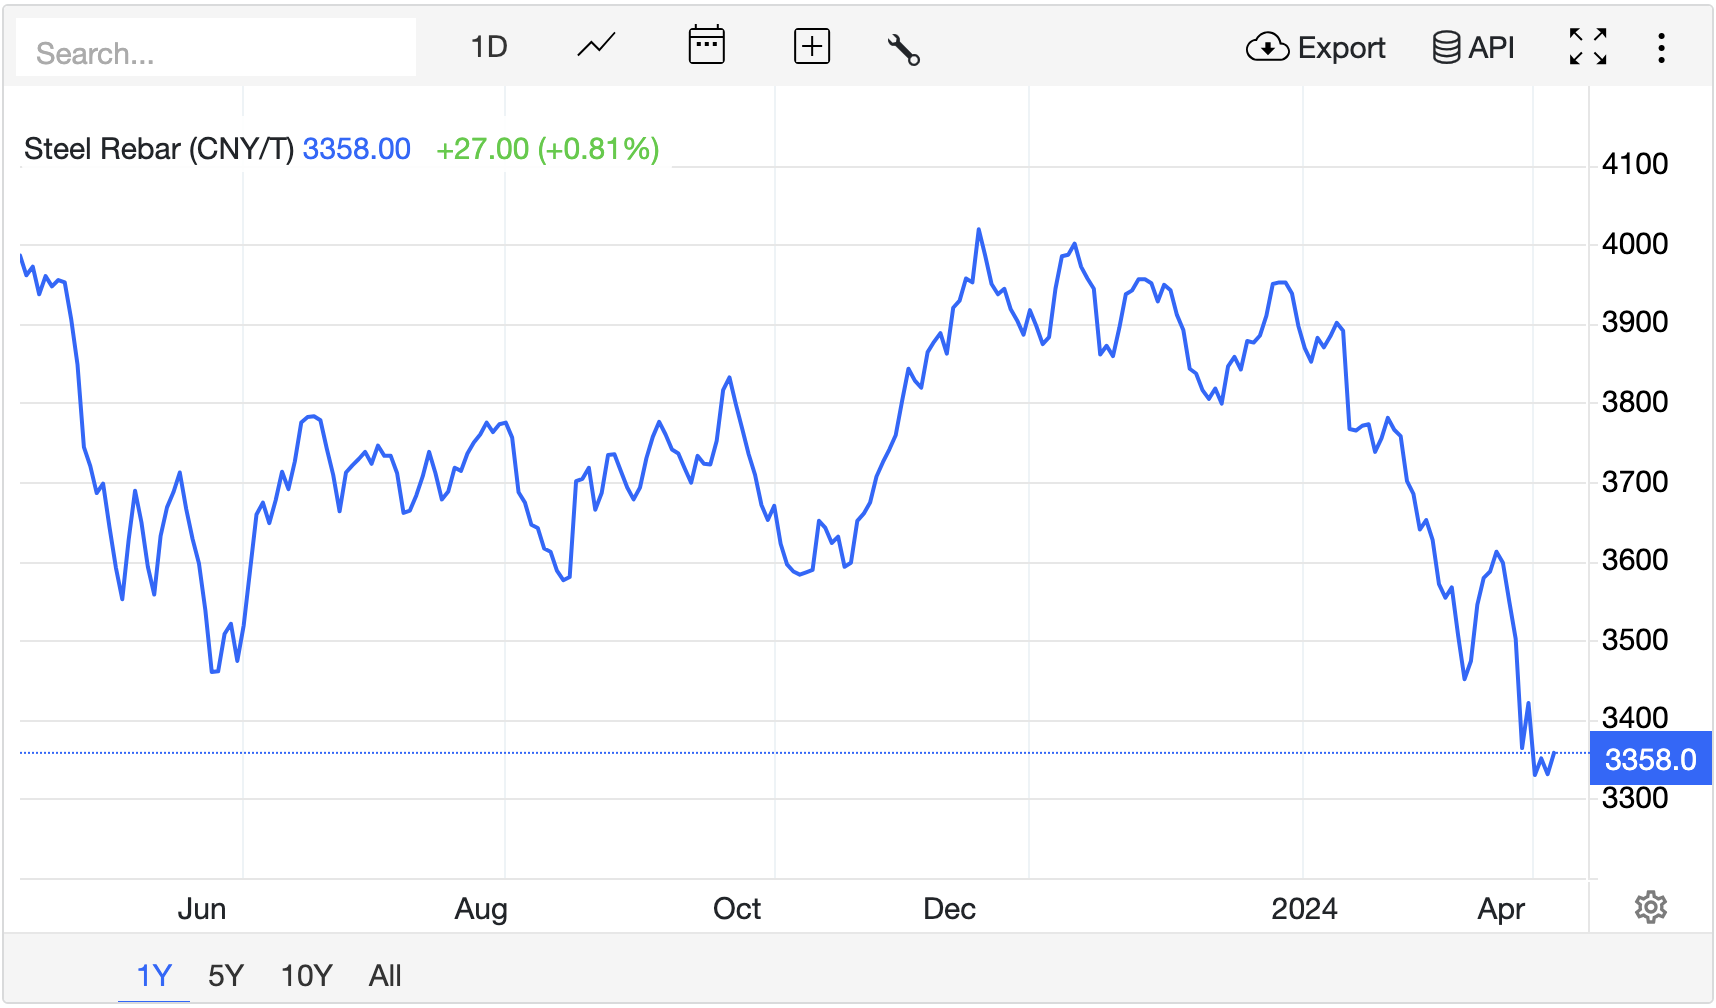
Task: Select the 1Y time range
Action: click(154, 975)
